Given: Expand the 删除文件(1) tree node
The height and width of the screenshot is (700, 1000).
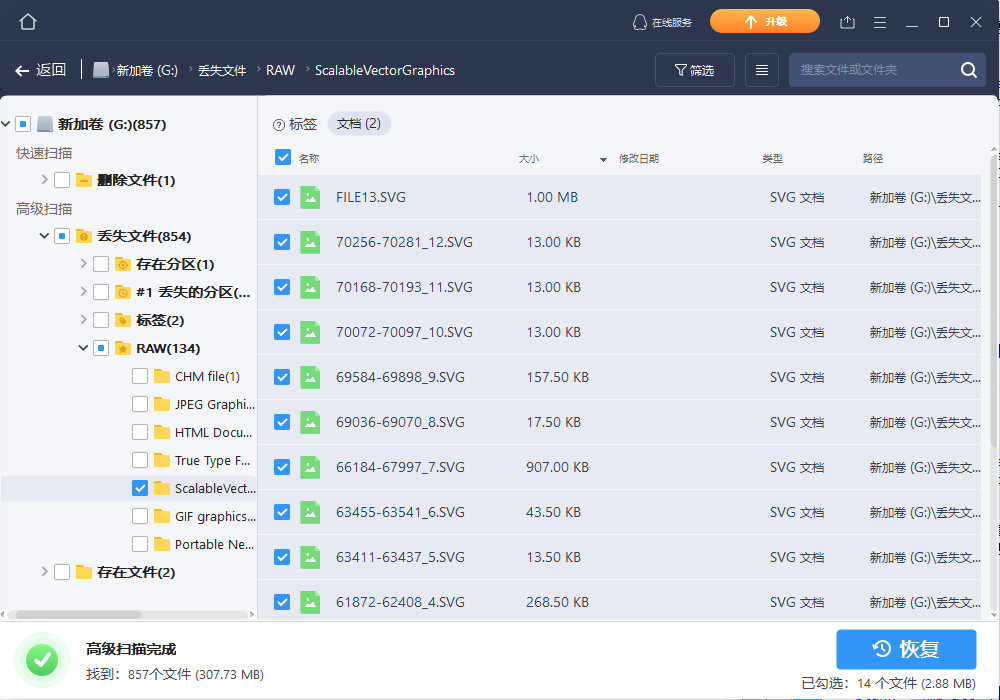Looking at the screenshot, I should tap(44, 180).
